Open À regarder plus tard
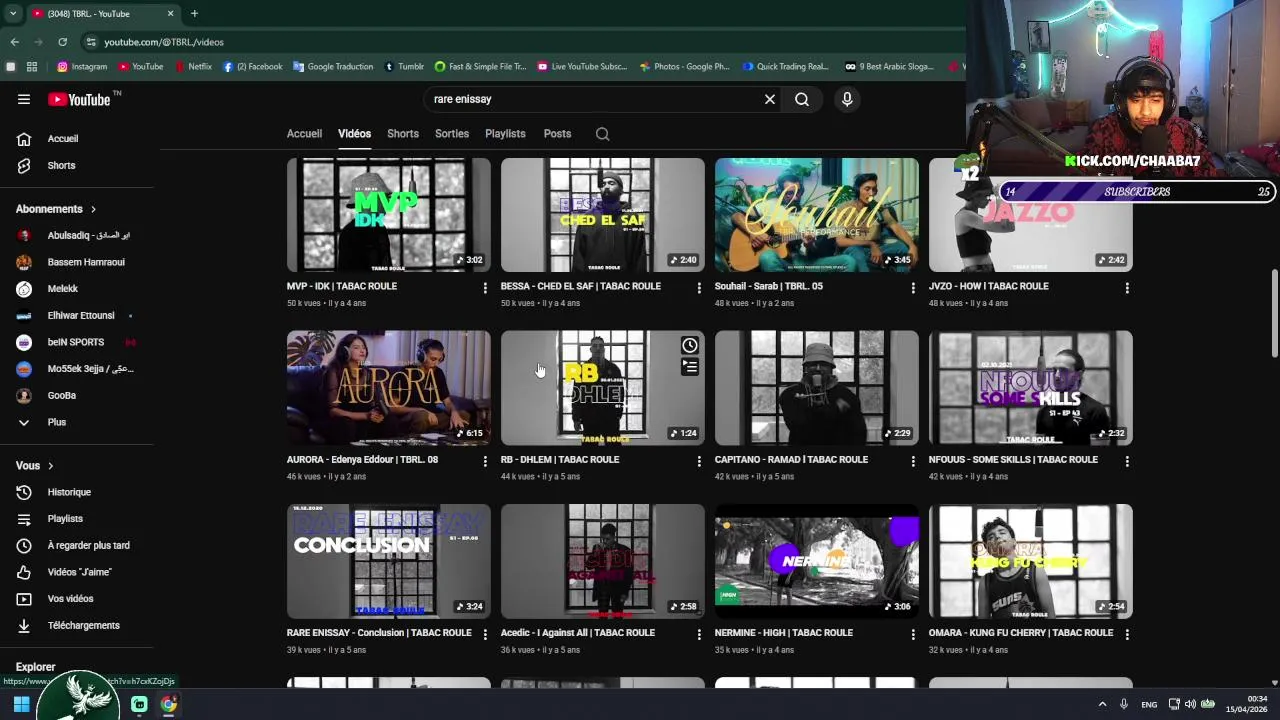This screenshot has width=1280, height=720. [77, 545]
